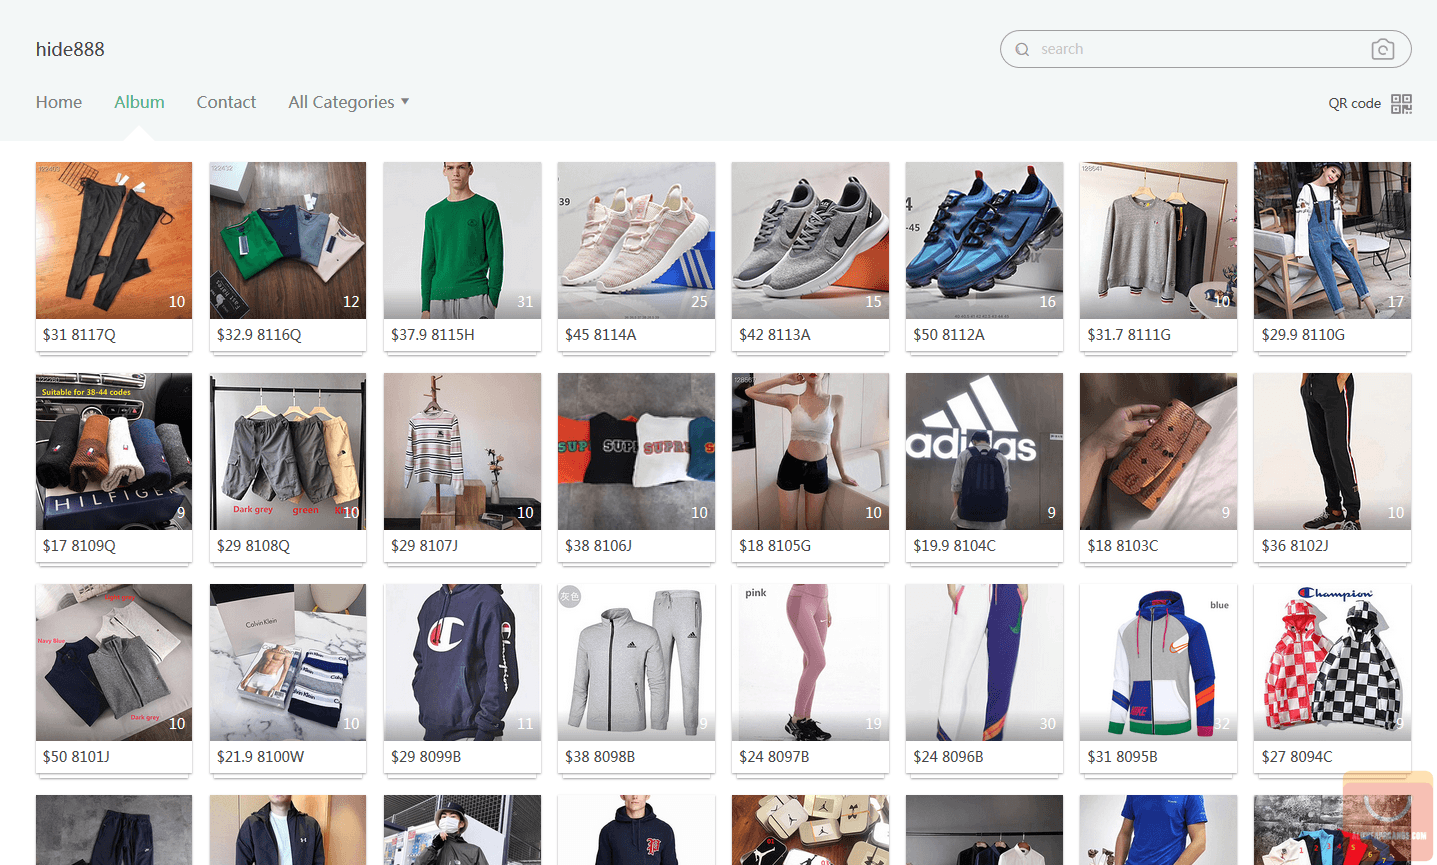Go to the Home tab
1437x865 pixels.
pos(59,102)
